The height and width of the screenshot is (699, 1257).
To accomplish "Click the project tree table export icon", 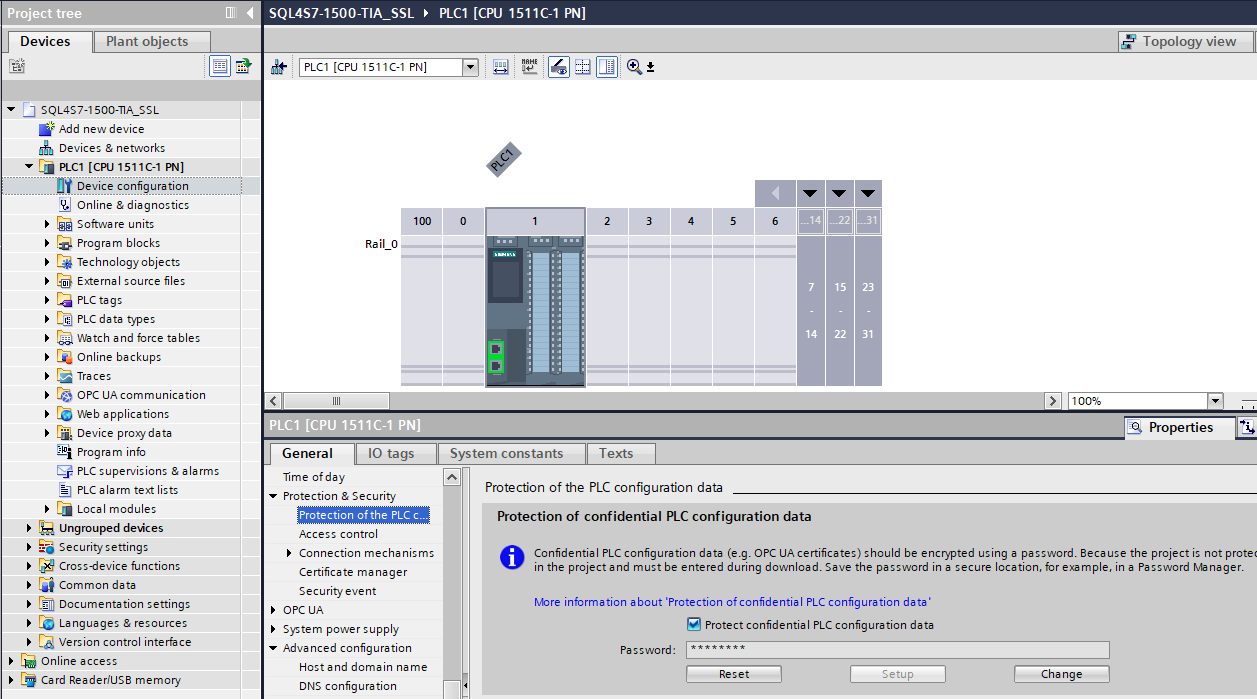I will pos(243,66).
